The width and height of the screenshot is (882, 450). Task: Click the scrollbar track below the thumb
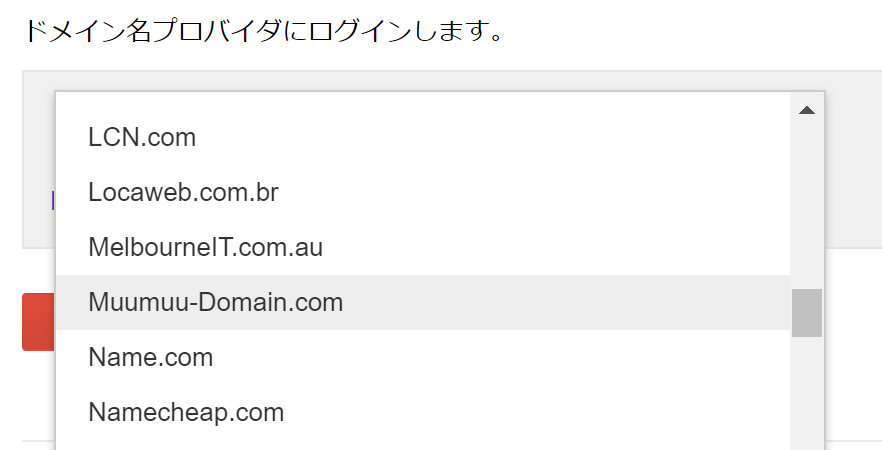tap(807, 390)
